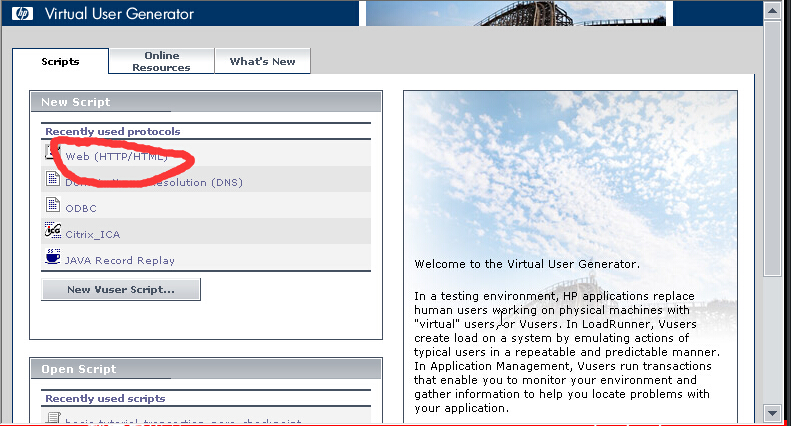Choose the JAVA Record Replay link
Viewport: 791px width, 426px height.
point(120,260)
